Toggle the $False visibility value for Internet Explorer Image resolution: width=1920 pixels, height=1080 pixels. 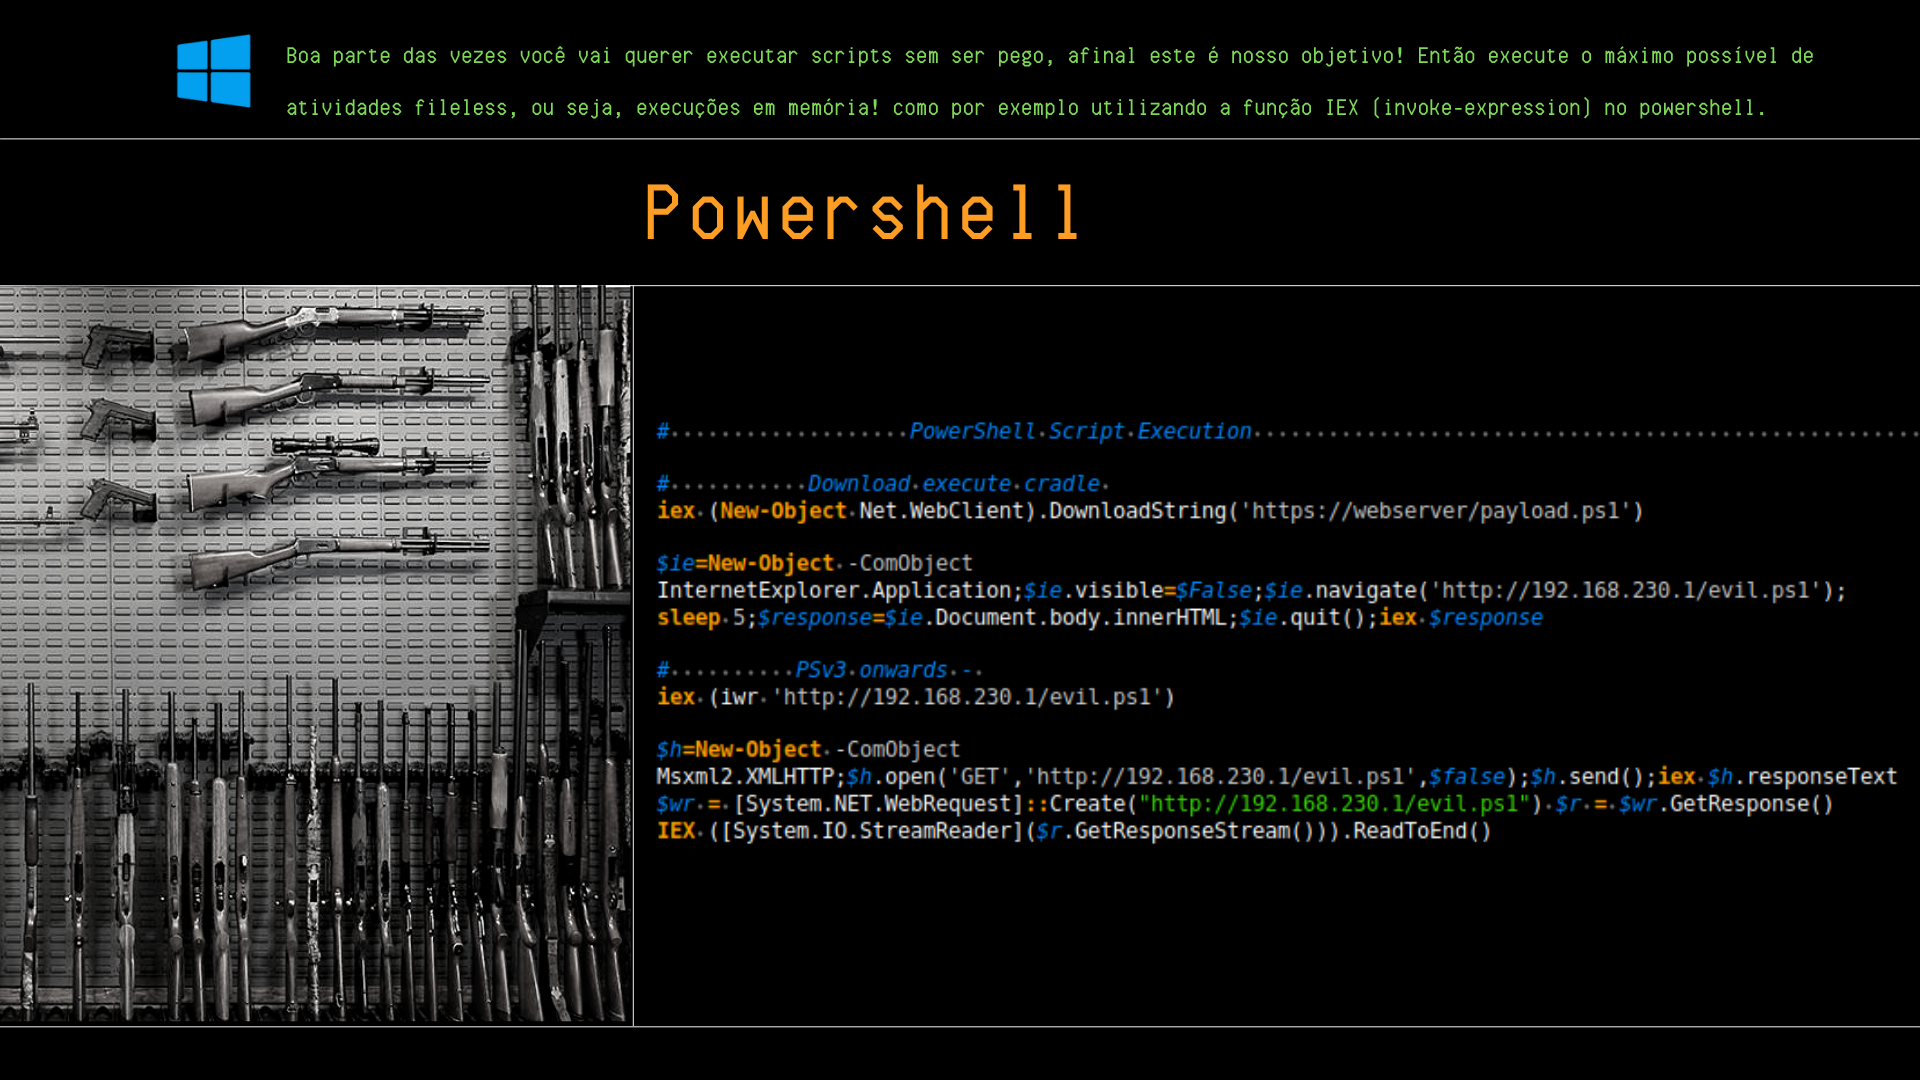coord(1216,590)
